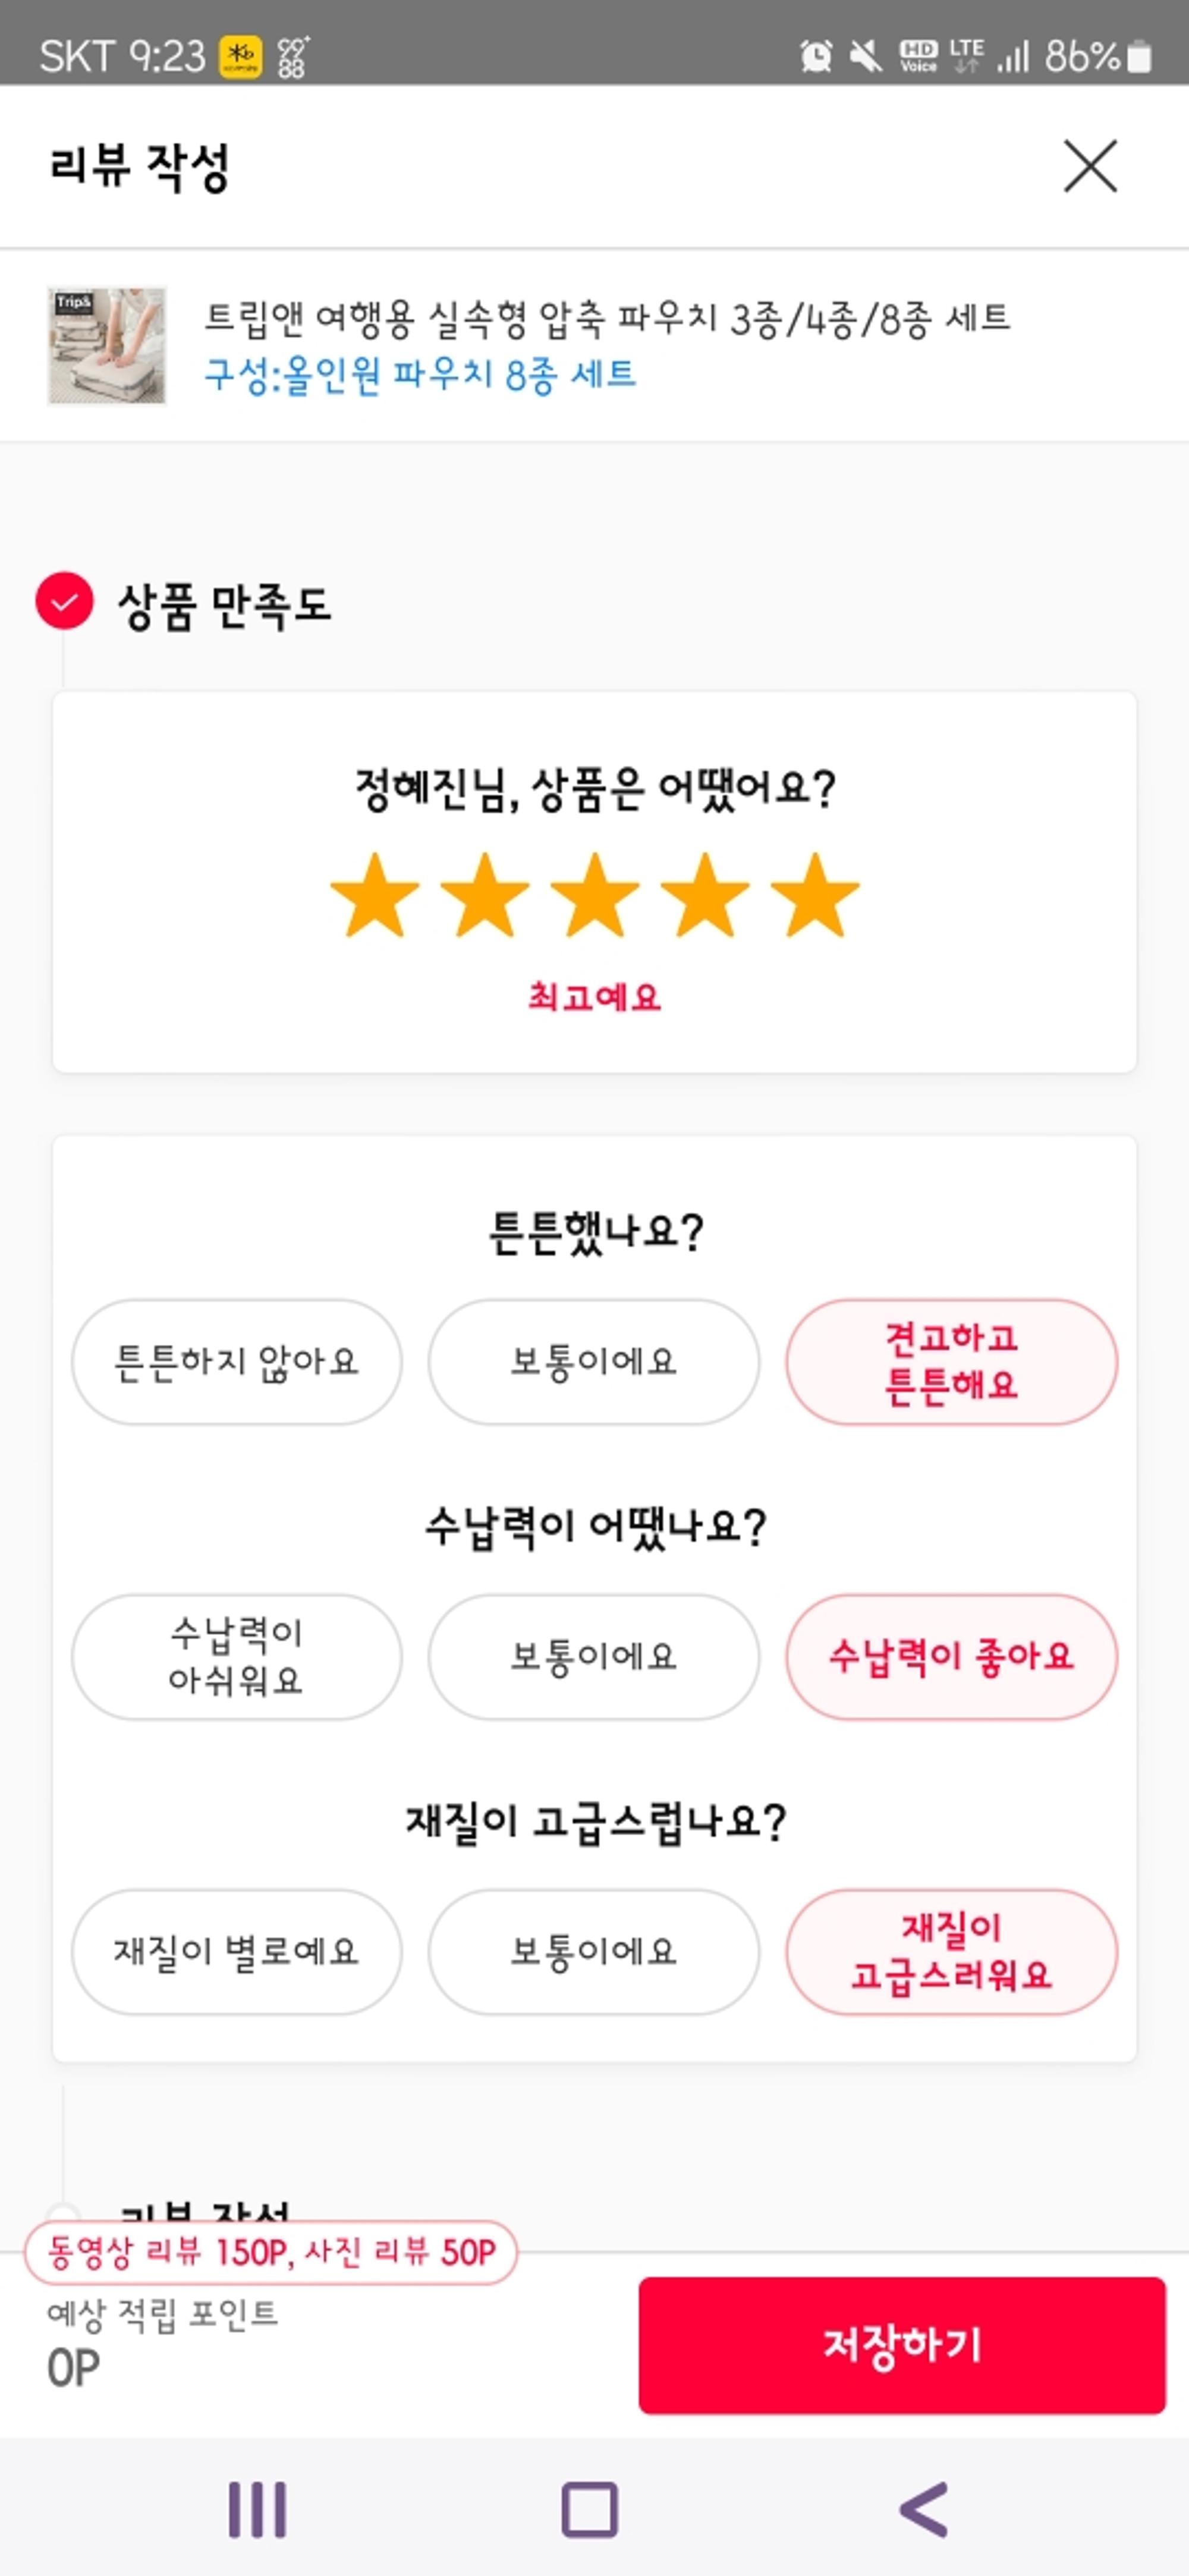The image size is (1189, 2576).
Task: Tap the 저장하기 save button
Action: click(x=902, y=2345)
